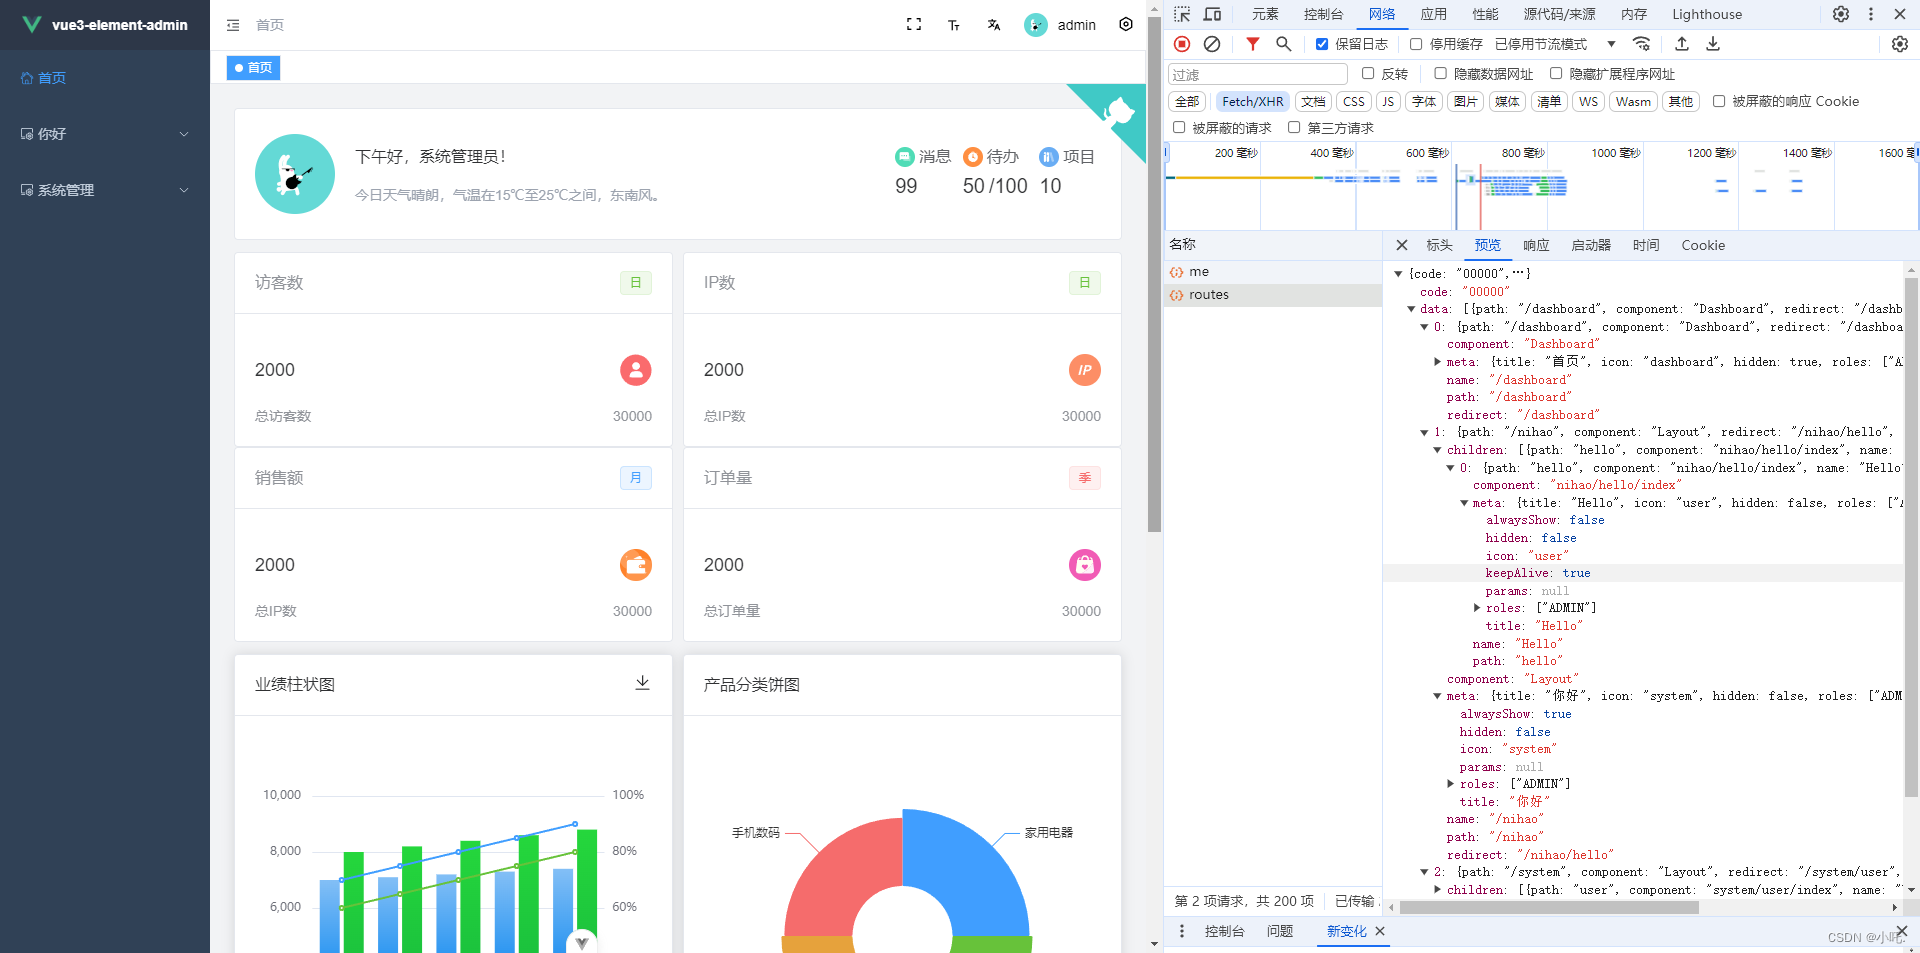The width and height of the screenshot is (1920, 953).
Task: Click the 消息 message icon
Action: pyautogui.click(x=904, y=156)
